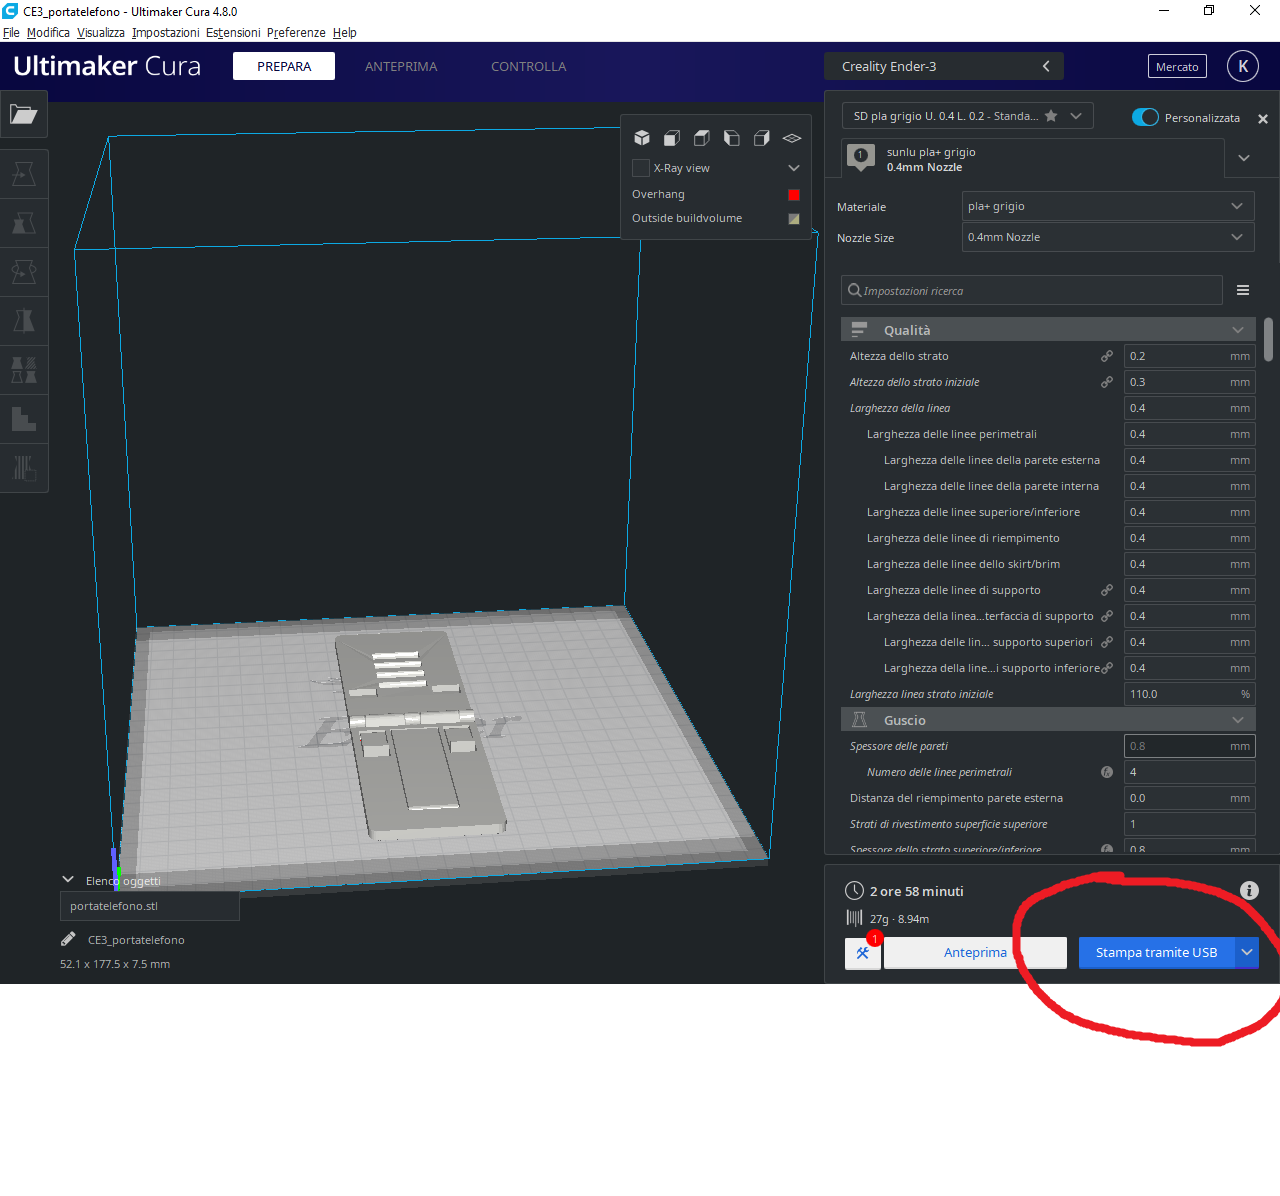Open the Materiale dropdown

1107,206
